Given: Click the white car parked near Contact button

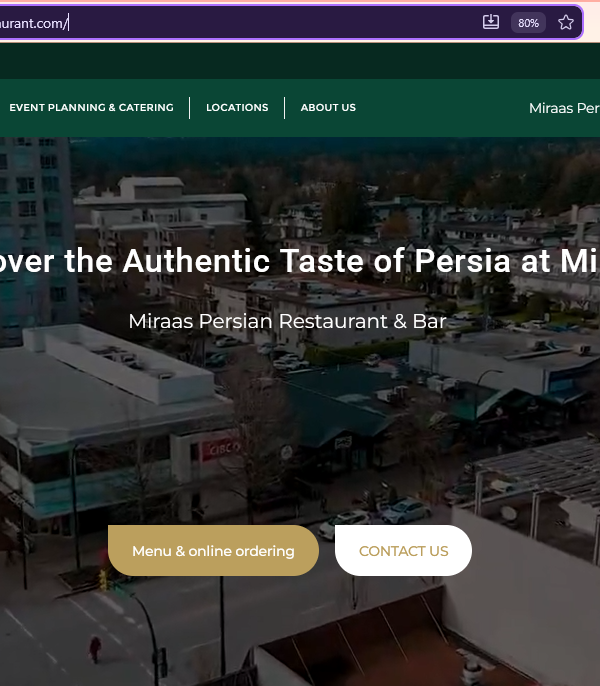Looking at the screenshot, I should (346, 522).
